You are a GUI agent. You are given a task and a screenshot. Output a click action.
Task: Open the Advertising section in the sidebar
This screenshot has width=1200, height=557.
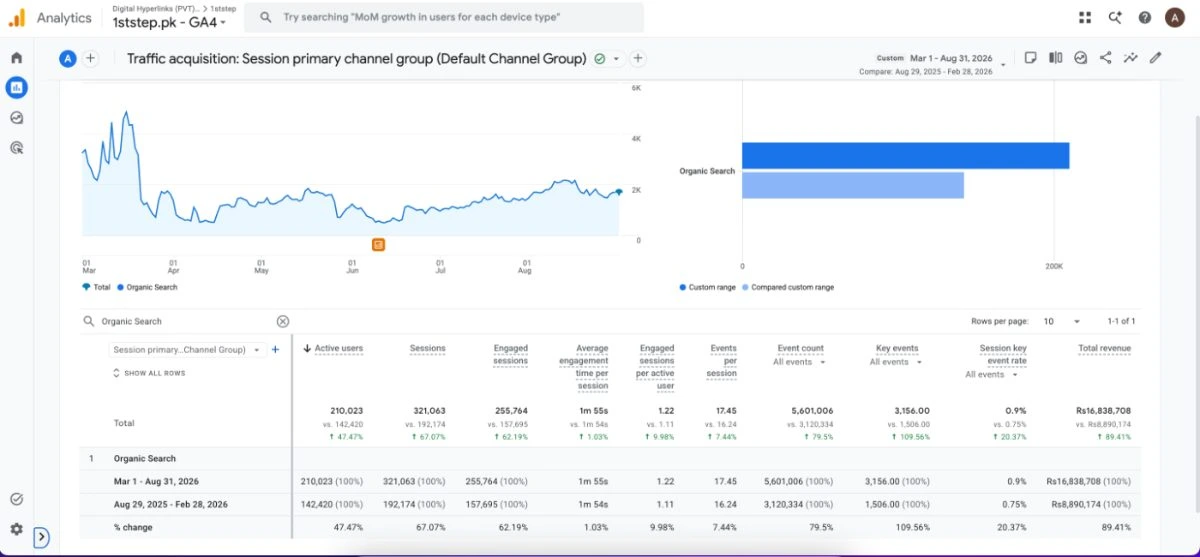point(16,148)
